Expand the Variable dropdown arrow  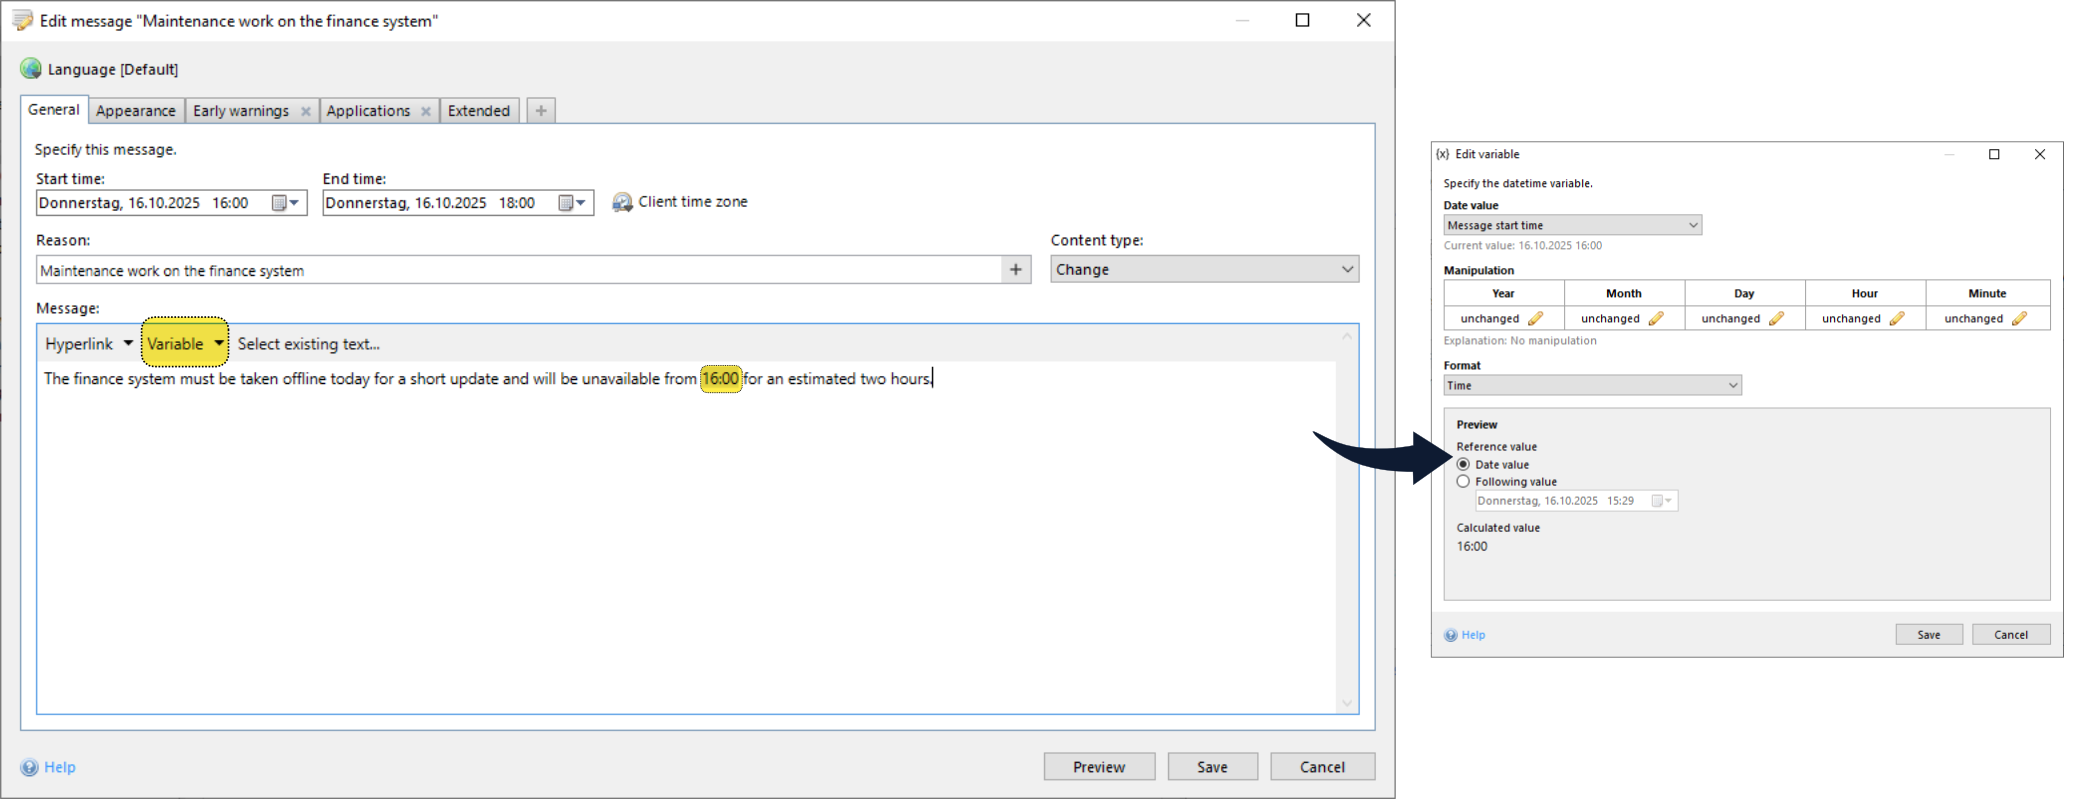click(x=219, y=343)
